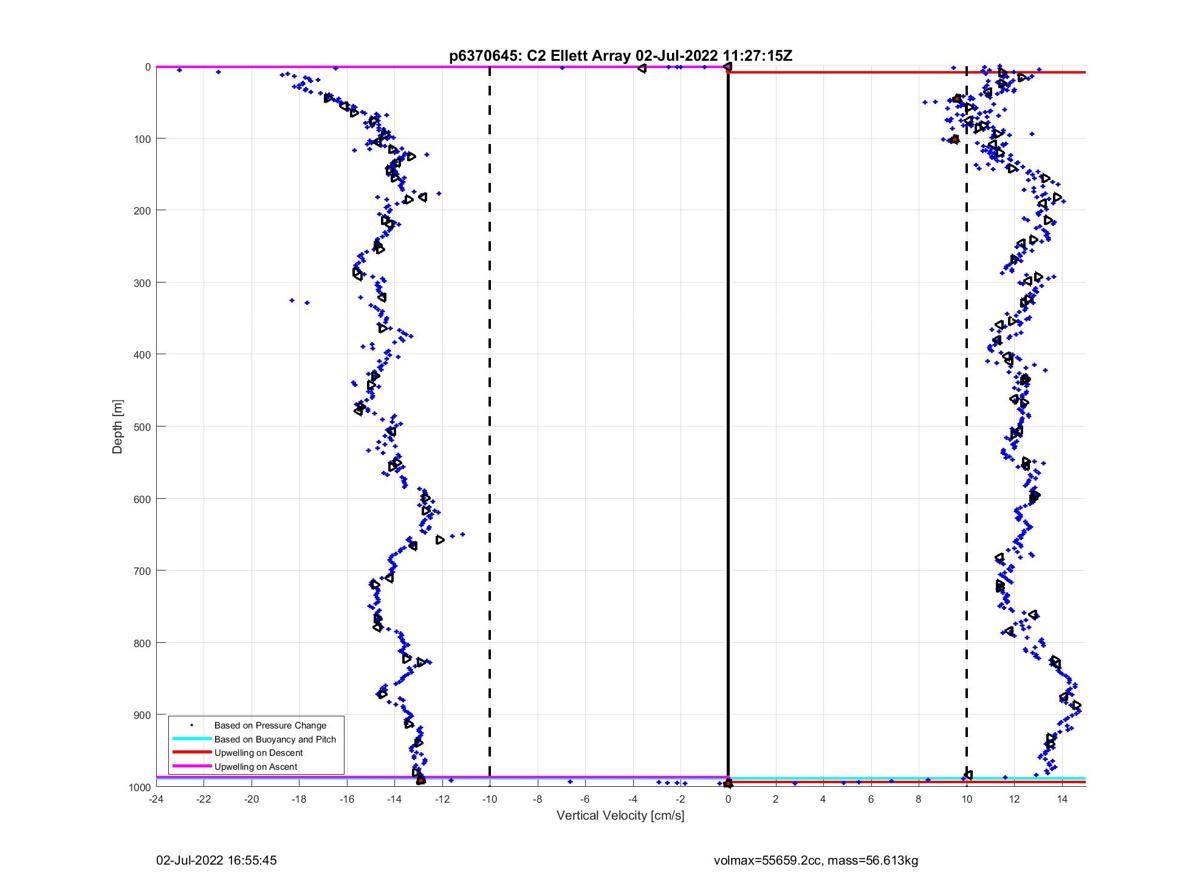This screenshot has height=885, width=1200.
Task: Select the 'Depth [m]' y-axis label
Action: (x=118, y=427)
